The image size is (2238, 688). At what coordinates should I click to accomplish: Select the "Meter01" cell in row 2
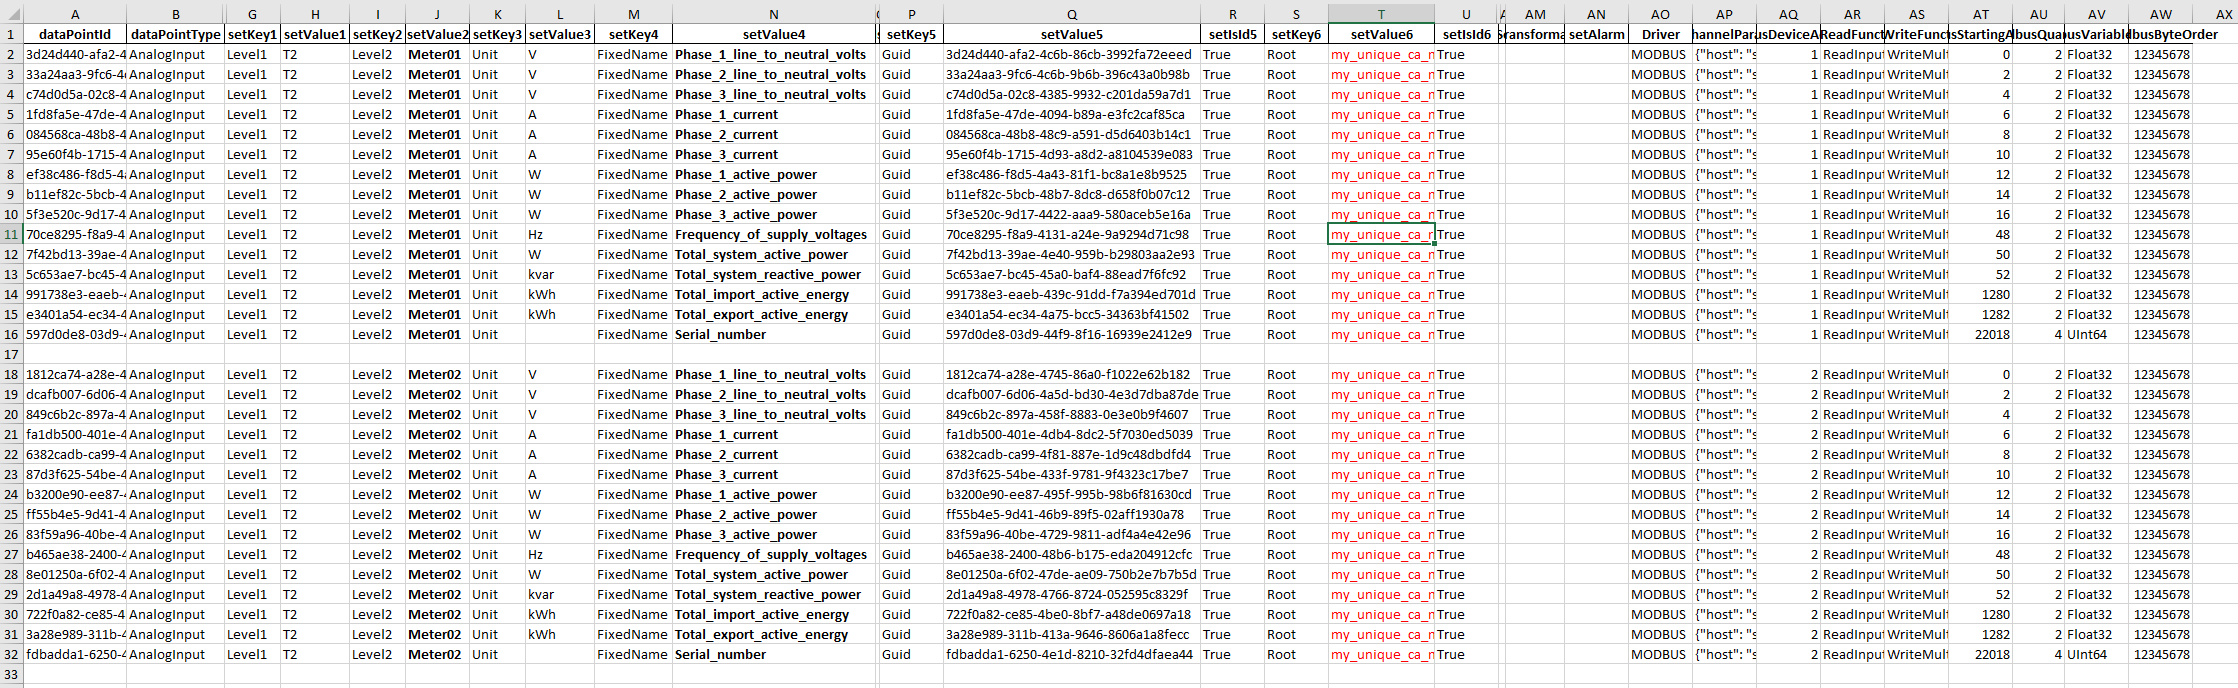point(437,54)
